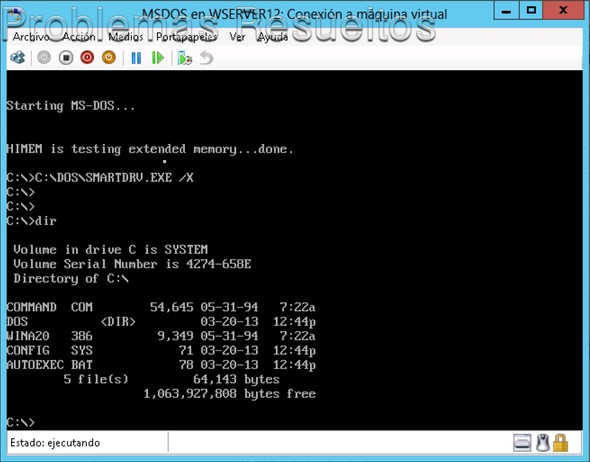
Task: Reset the VM with the green play icon
Action: click(158, 58)
